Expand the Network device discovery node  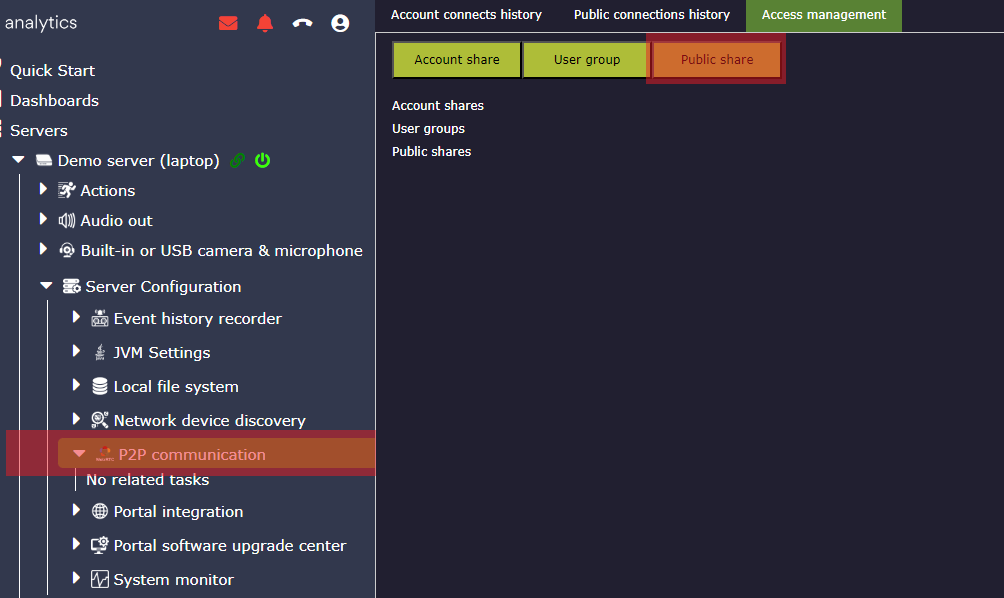click(76, 419)
